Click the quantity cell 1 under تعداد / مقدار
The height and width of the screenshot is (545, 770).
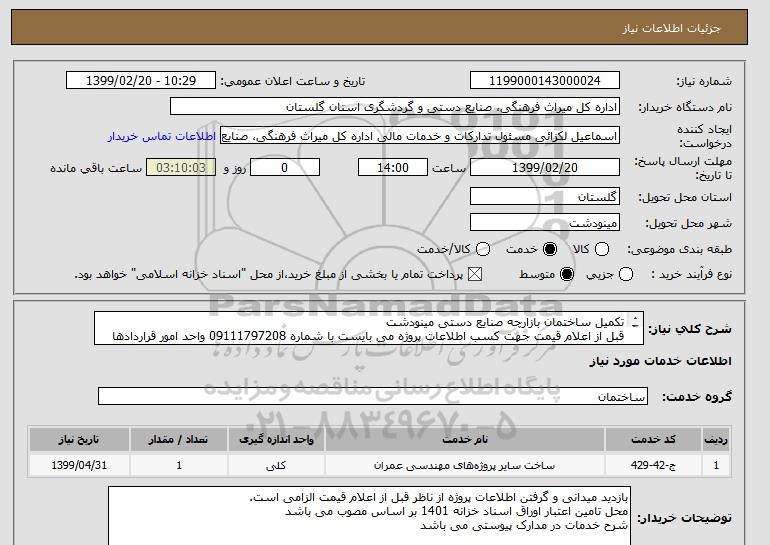pyautogui.click(x=178, y=465)
